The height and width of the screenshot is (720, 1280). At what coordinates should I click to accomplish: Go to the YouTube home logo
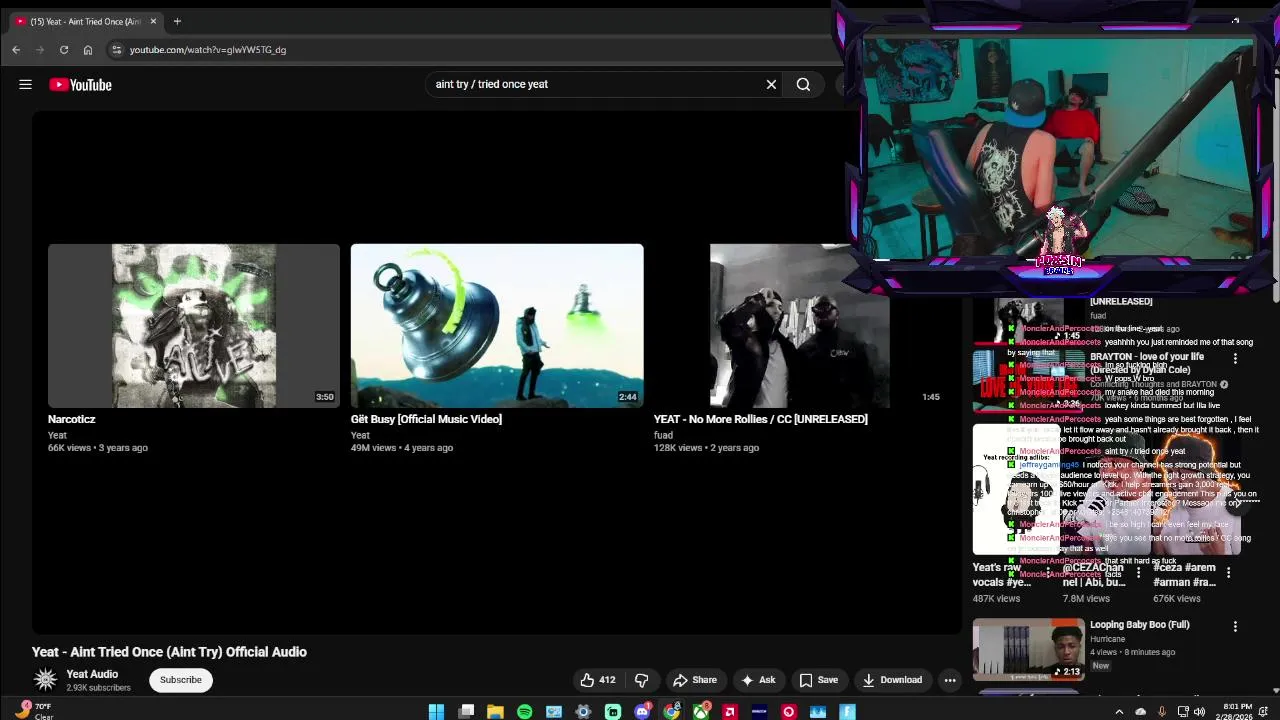coord(80,85)
